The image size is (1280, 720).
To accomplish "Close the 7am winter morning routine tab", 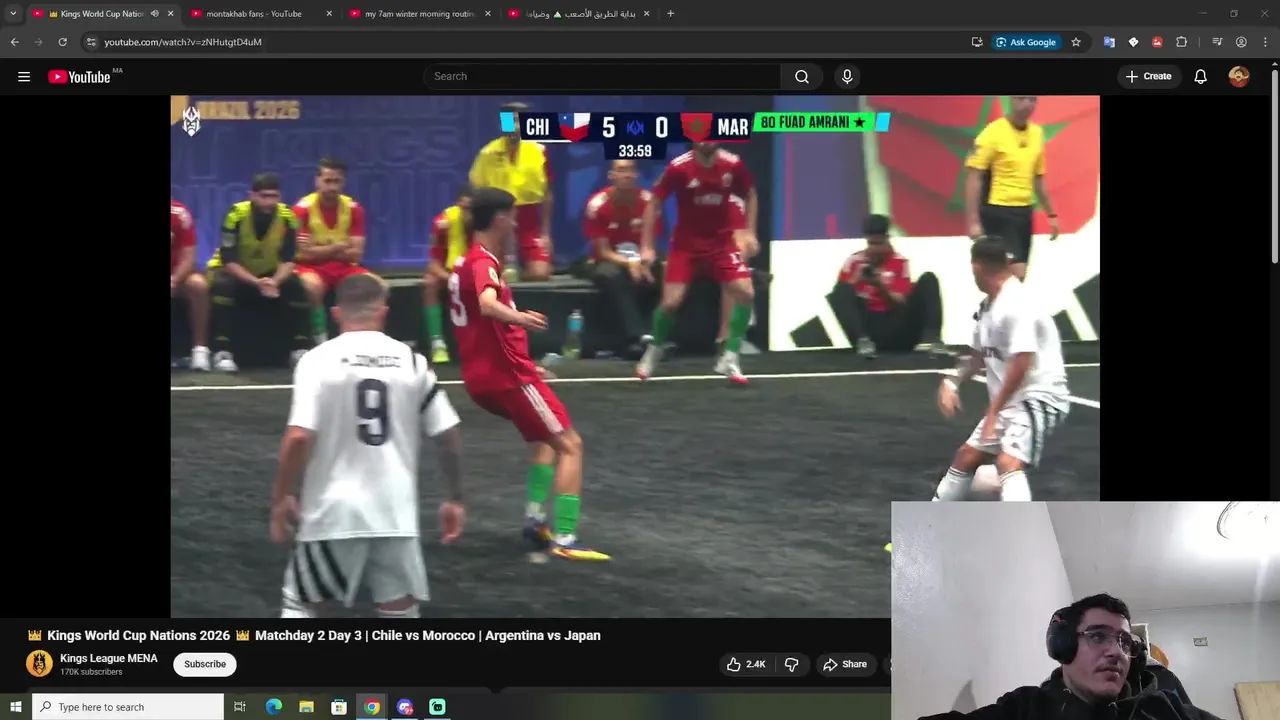I will (488, 14).
